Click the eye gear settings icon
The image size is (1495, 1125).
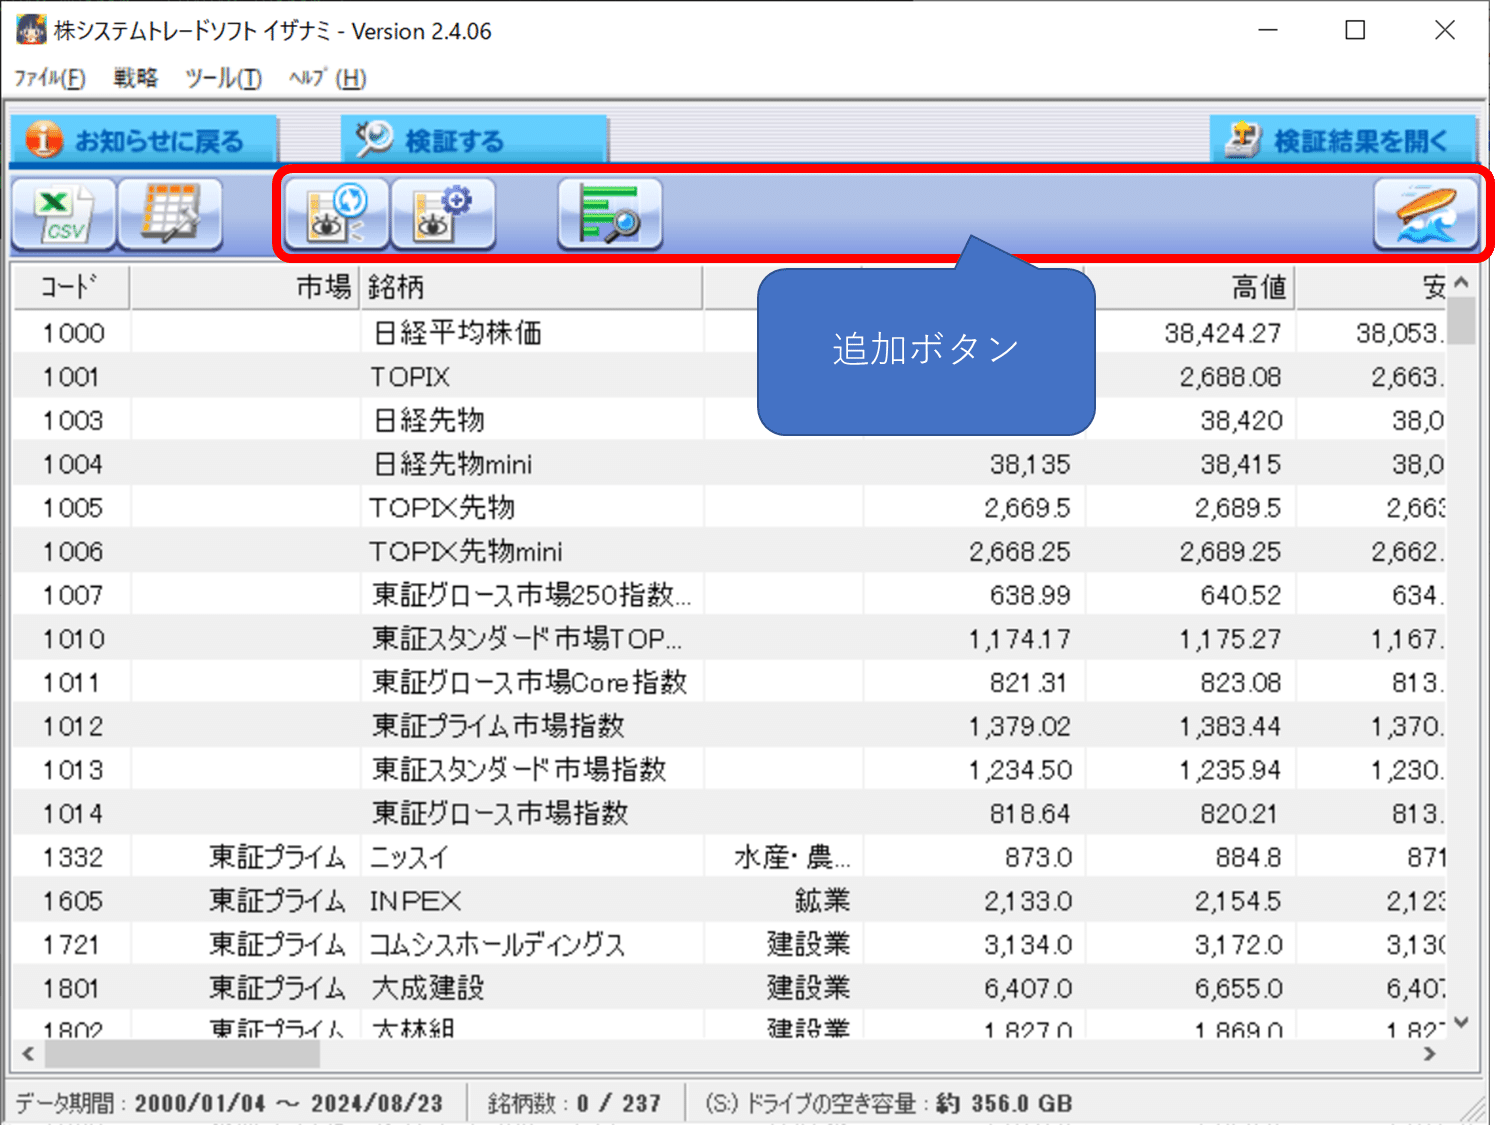tap(443, 214)
